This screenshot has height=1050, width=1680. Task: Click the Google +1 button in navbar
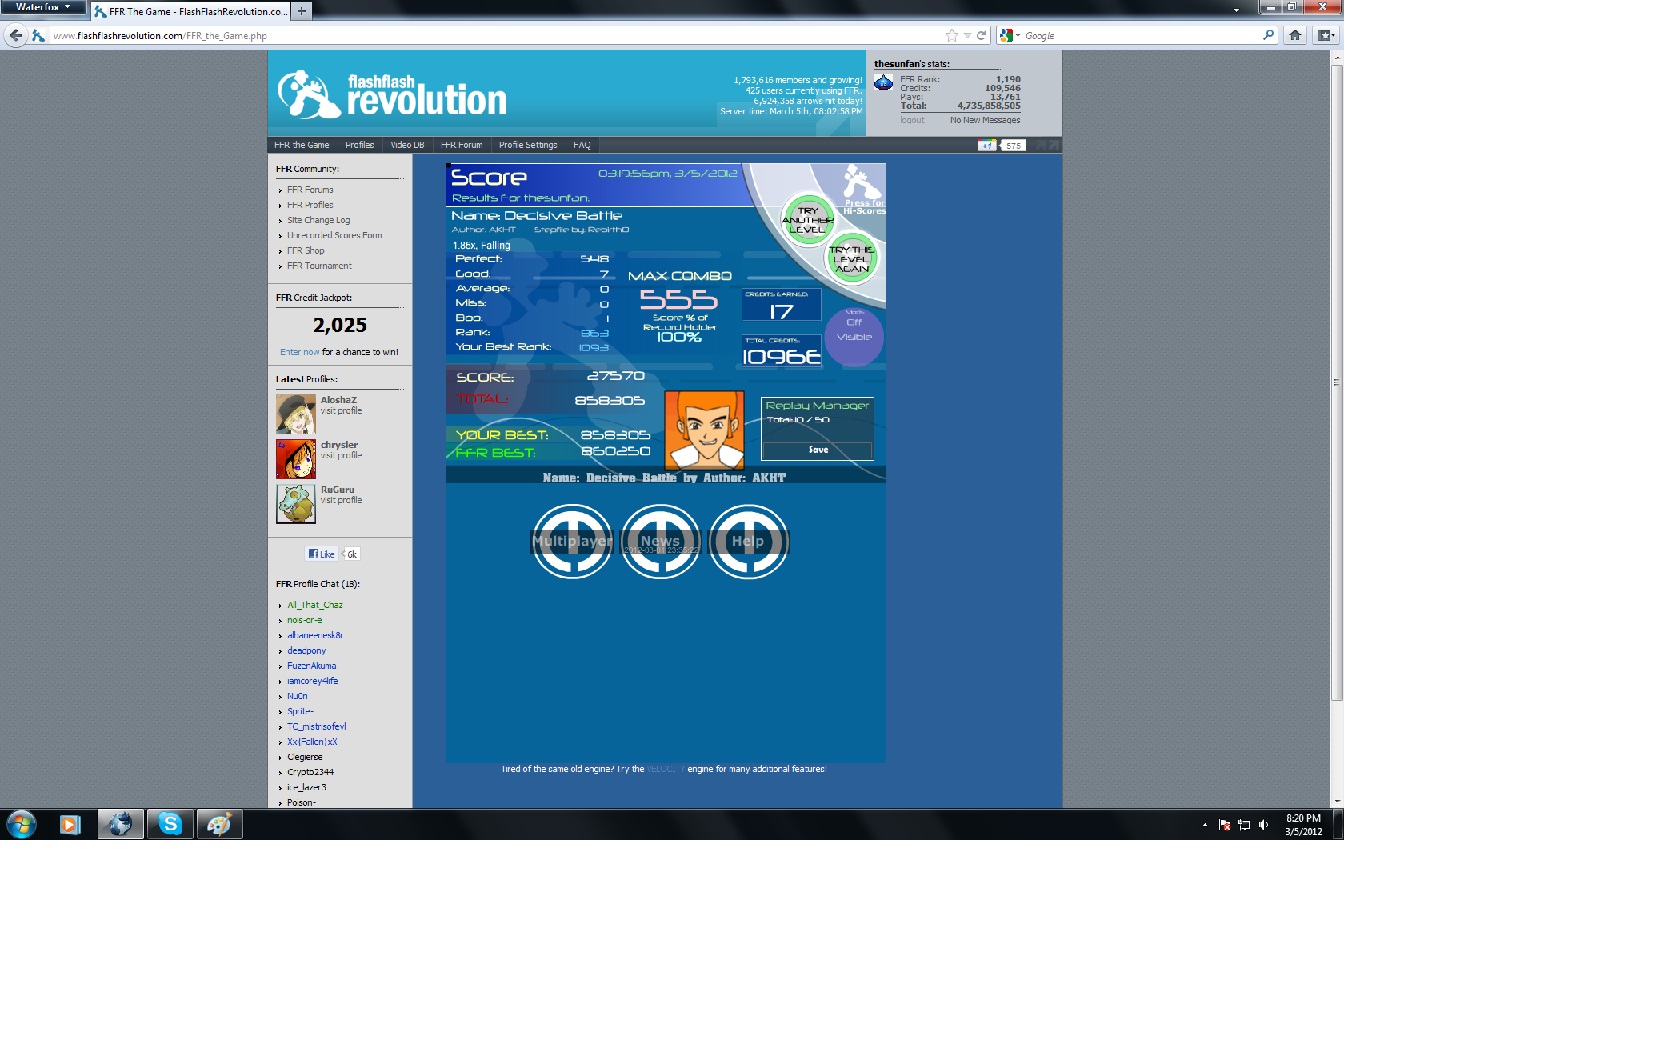[x=987, y=145]
